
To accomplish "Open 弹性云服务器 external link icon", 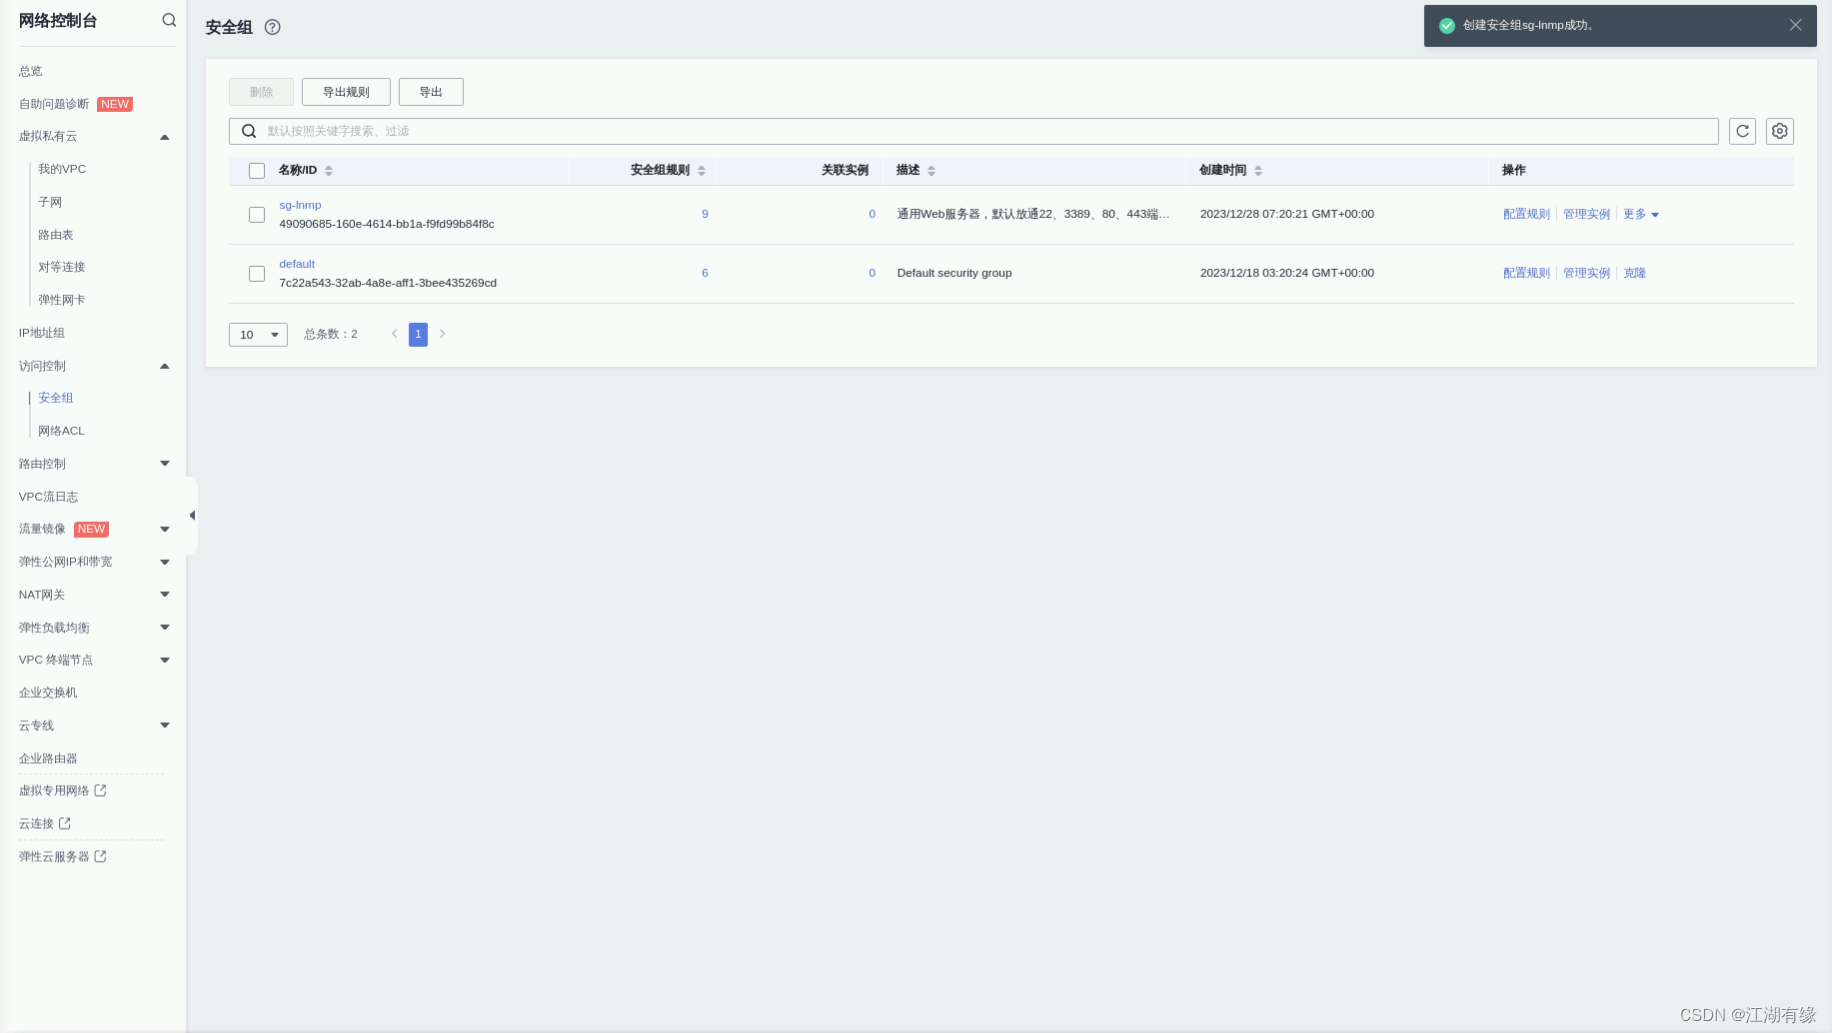I will (100, 856).
